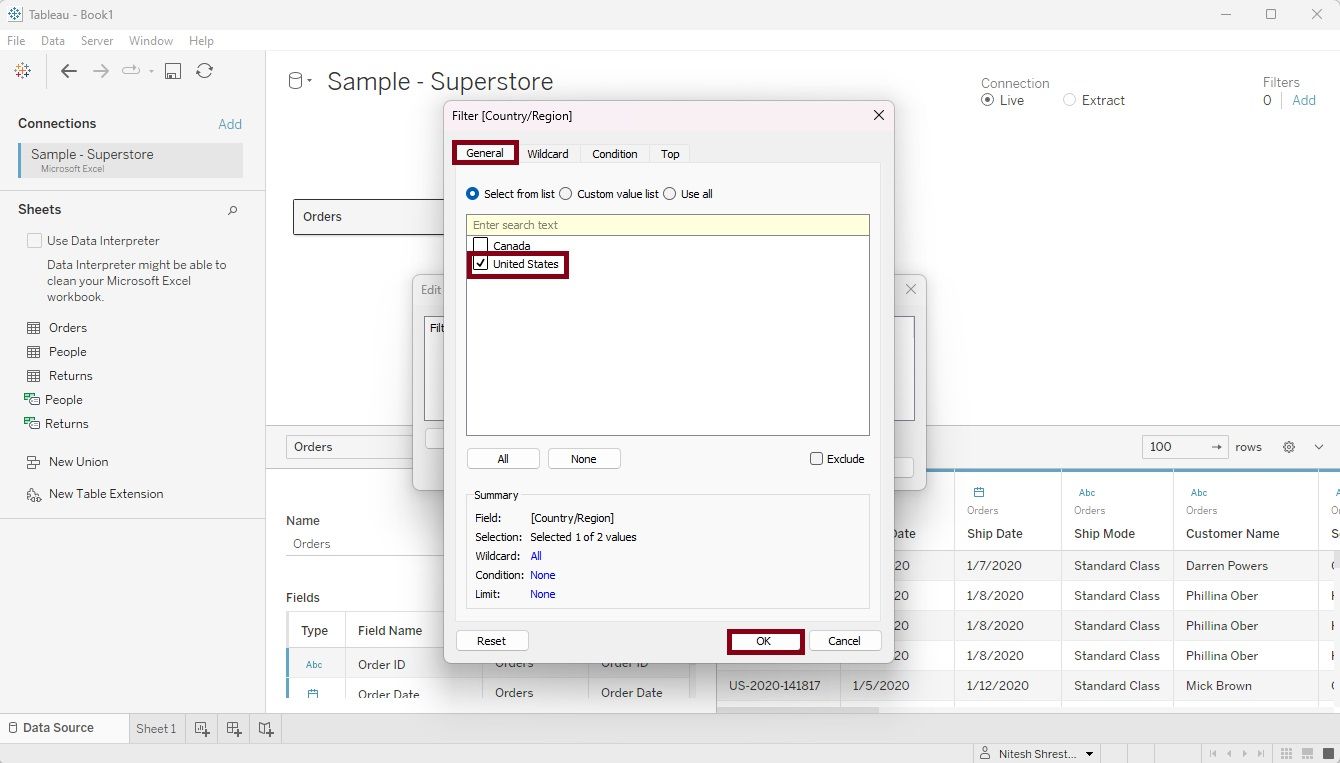Add a new story with the book icon

(x=266, y=729)
